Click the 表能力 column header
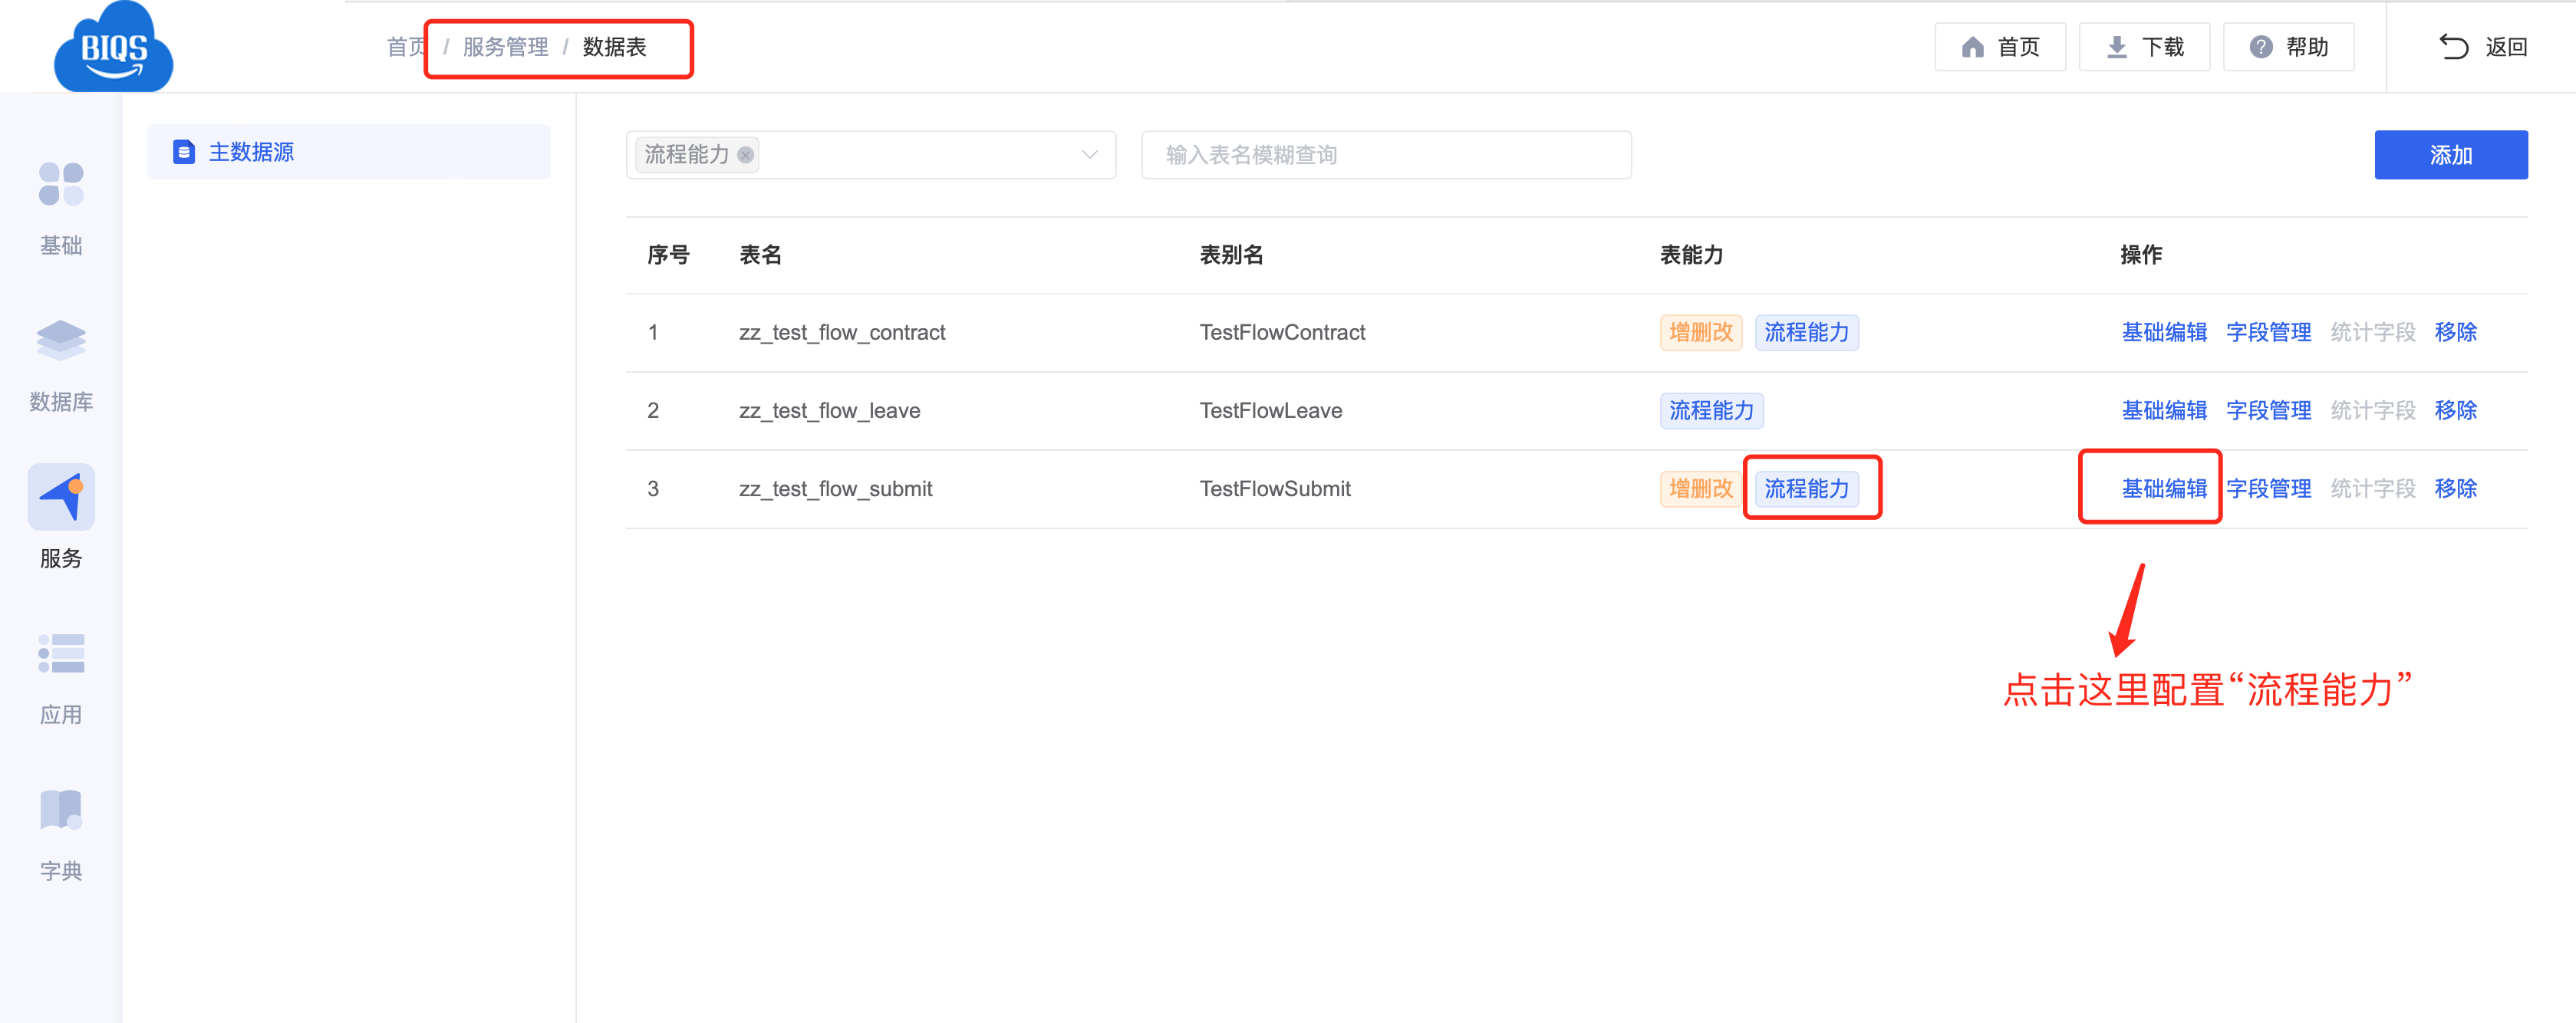 tap(1691, 255)
